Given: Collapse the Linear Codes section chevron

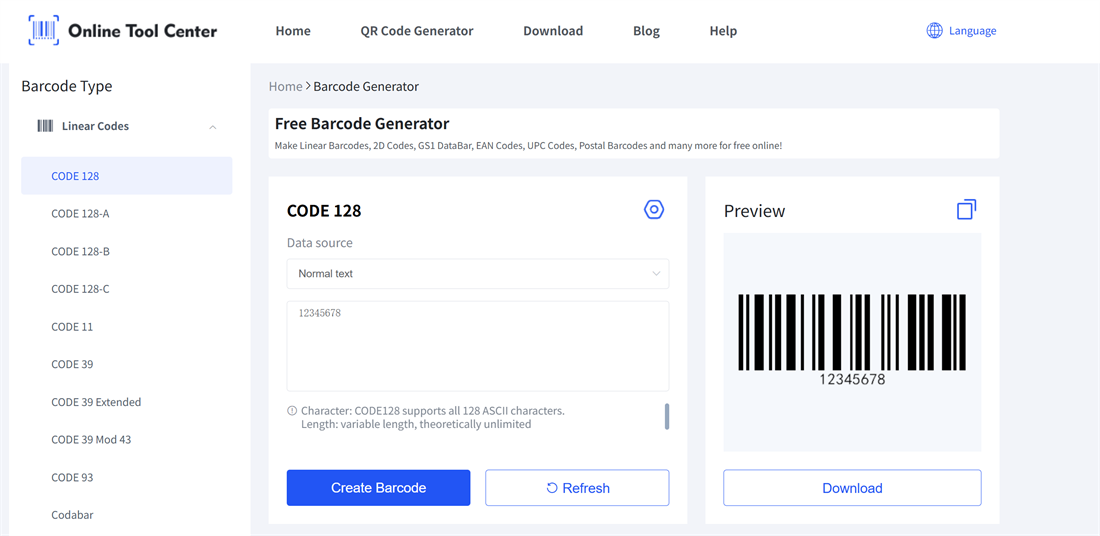Looking at the screenshot, I should pyautogui.click(x=213, y=127).
